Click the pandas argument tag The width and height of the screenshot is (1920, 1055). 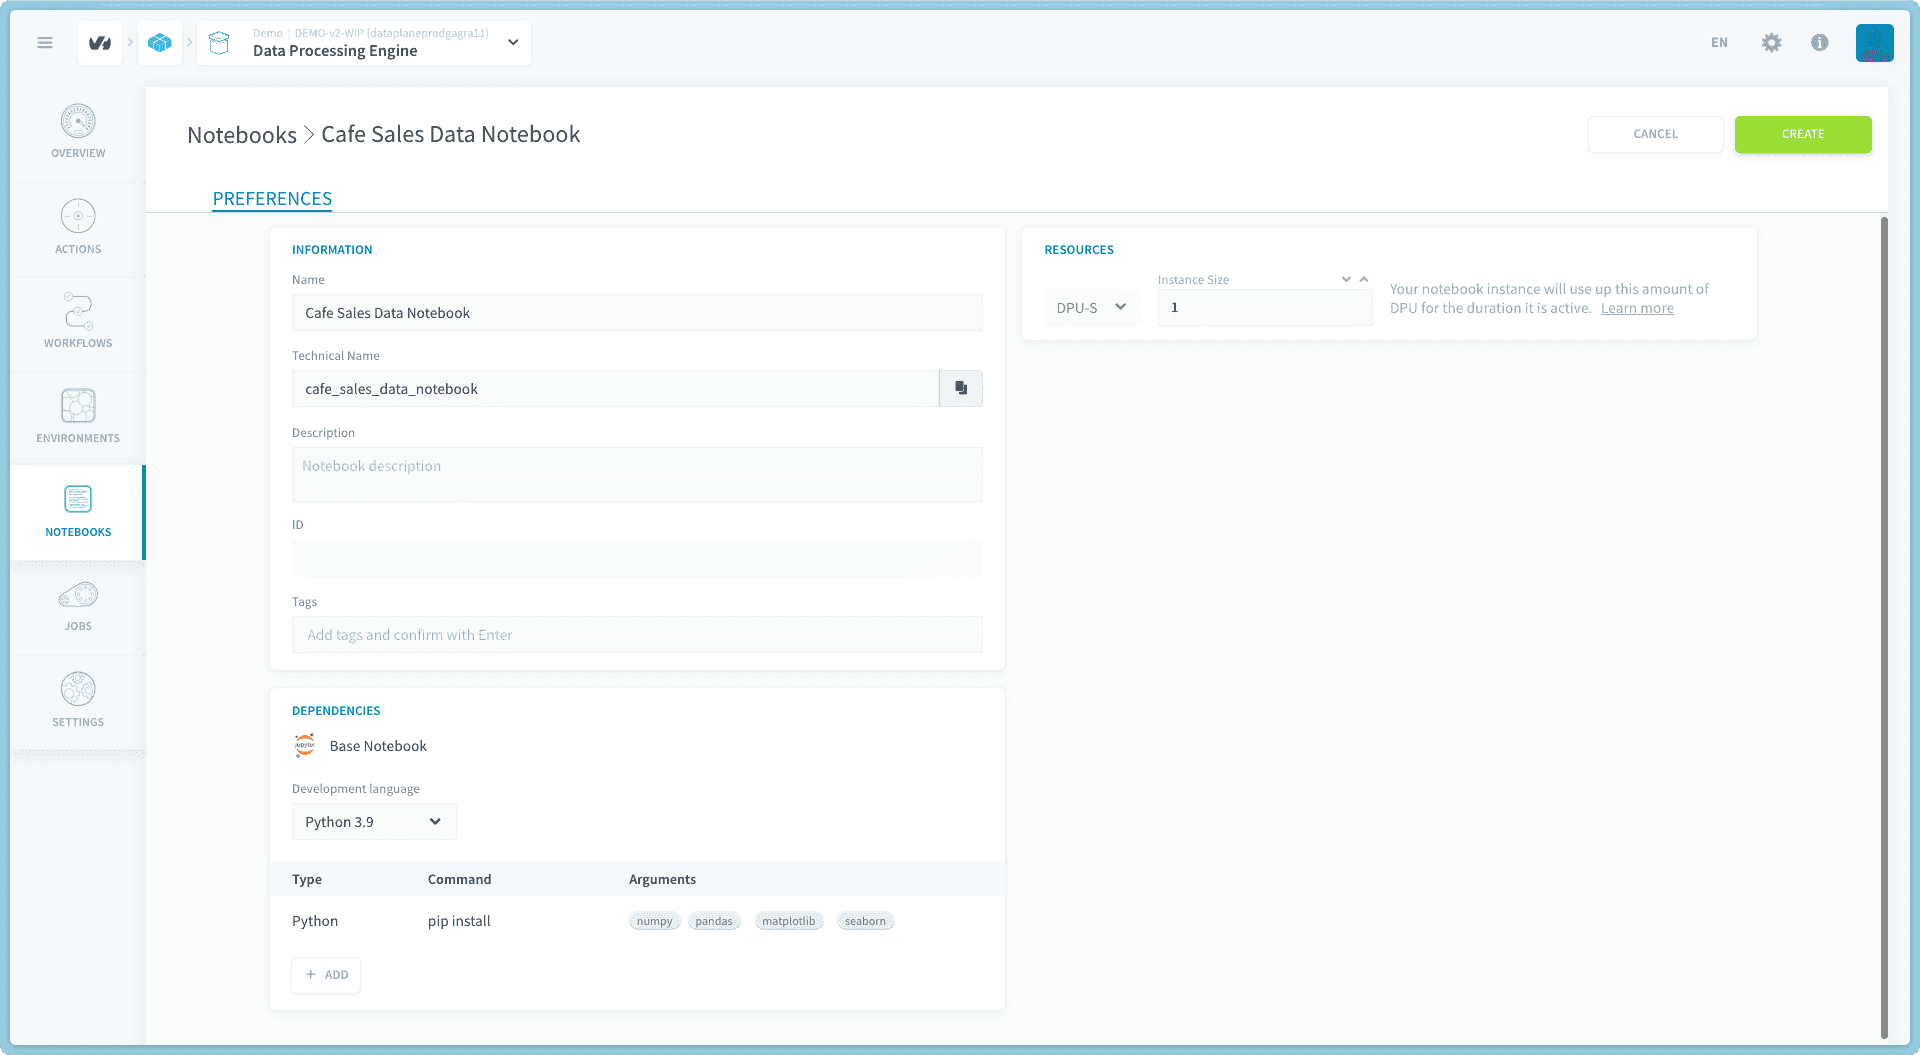pyautogui.click(x=714, y=921)
